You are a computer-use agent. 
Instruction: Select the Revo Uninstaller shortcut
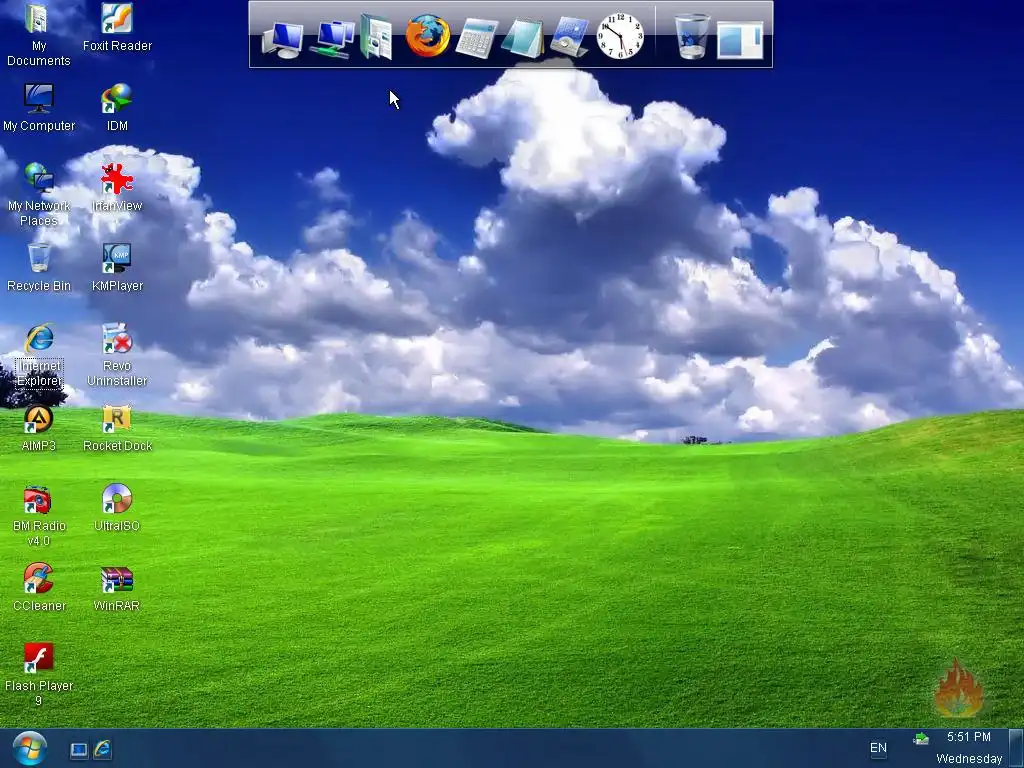117,355
